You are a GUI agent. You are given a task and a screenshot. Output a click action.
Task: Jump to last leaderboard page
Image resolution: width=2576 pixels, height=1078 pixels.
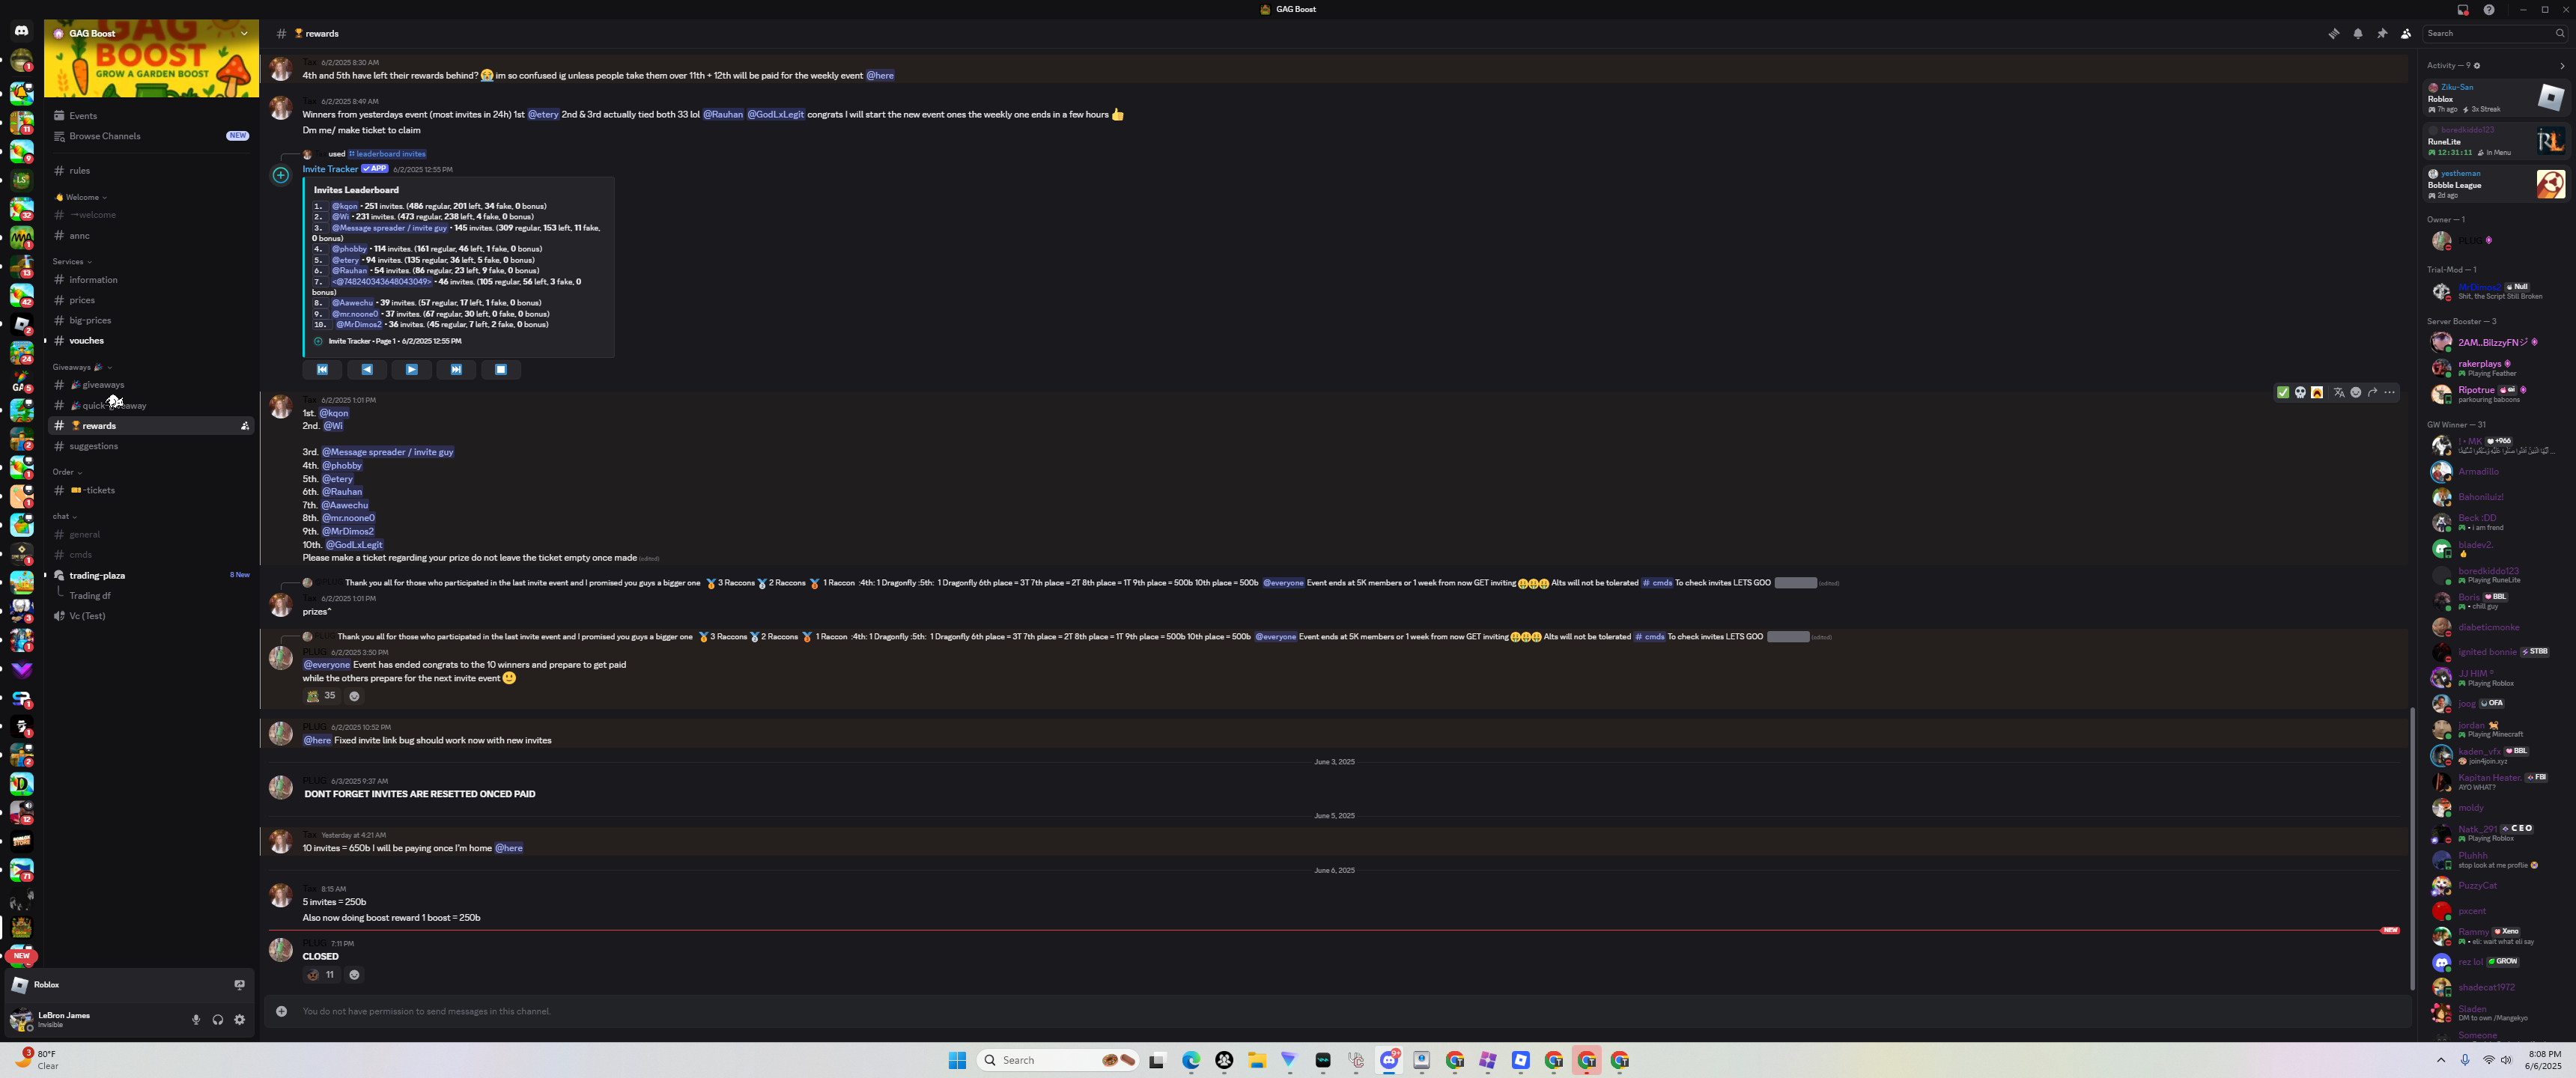[456, 370]
